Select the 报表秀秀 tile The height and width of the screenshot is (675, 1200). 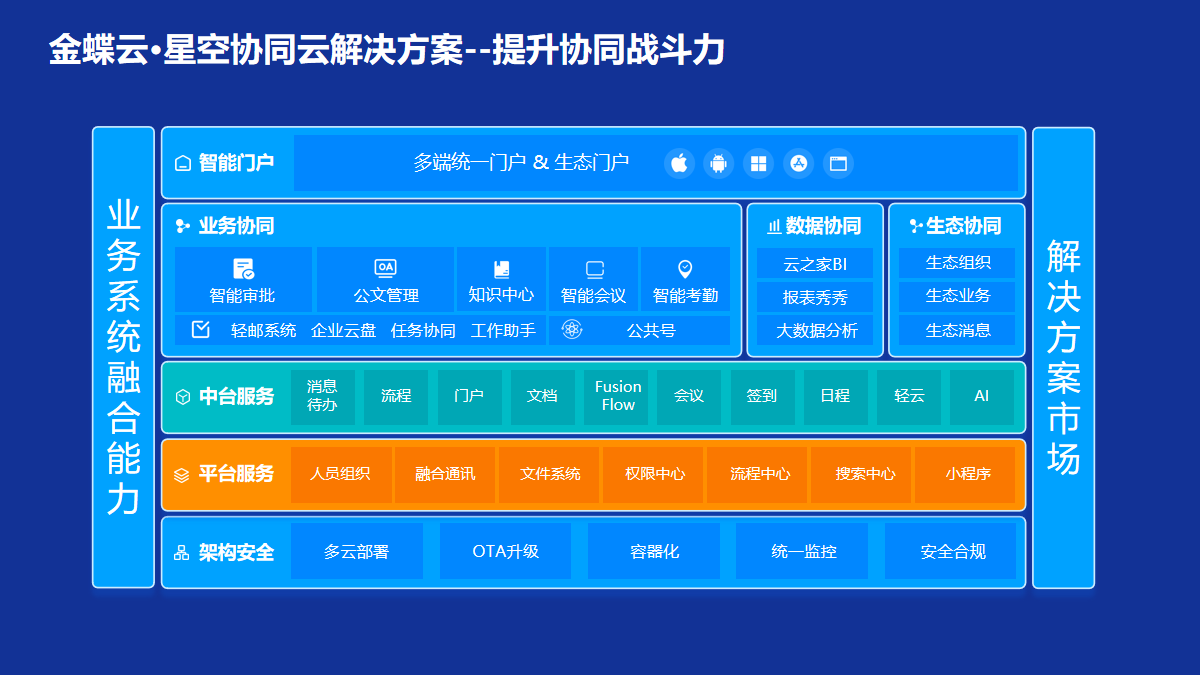click(x=815, y=297)
